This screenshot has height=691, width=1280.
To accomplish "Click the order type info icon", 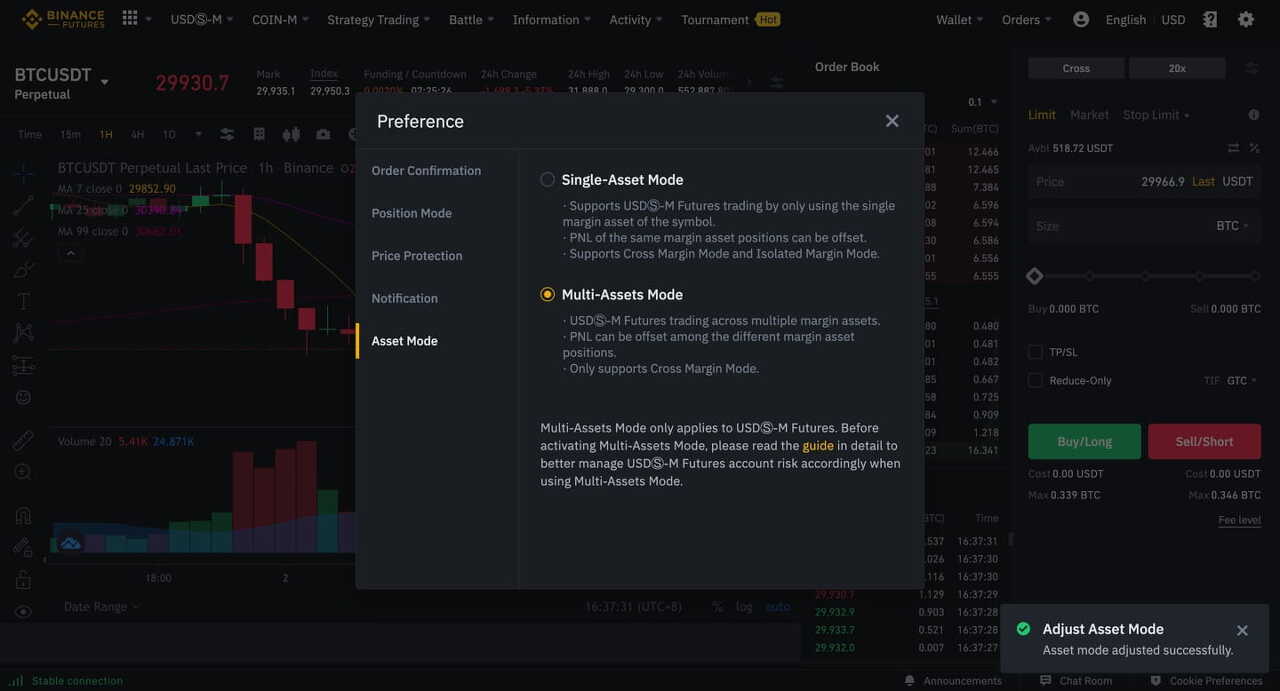I will point(1254,115).
